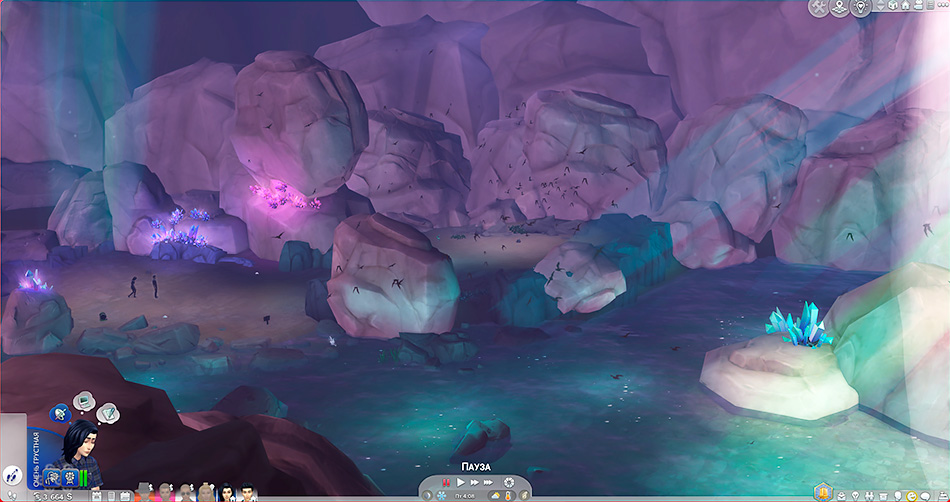Open Build Mode tools icon

pos(819,8)
